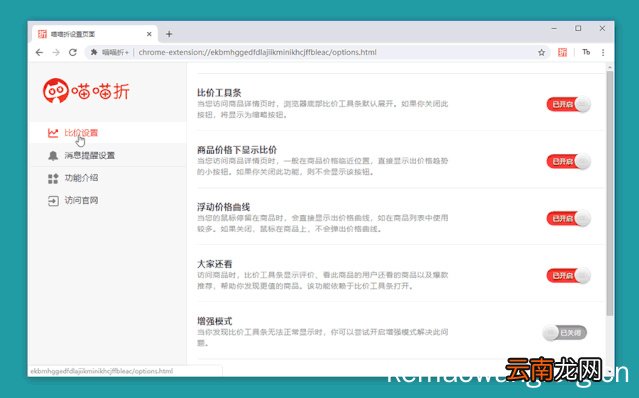The width and height of the screenshot is (639, 398).
Task: Minimize the Chrome window
Action: click(x=554, y=29)
